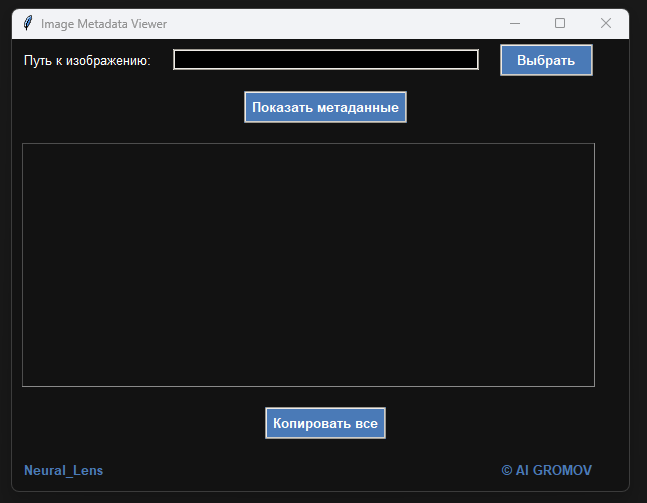Focus the image path input field
The image size is (647, 503).
tap(325, 60)
